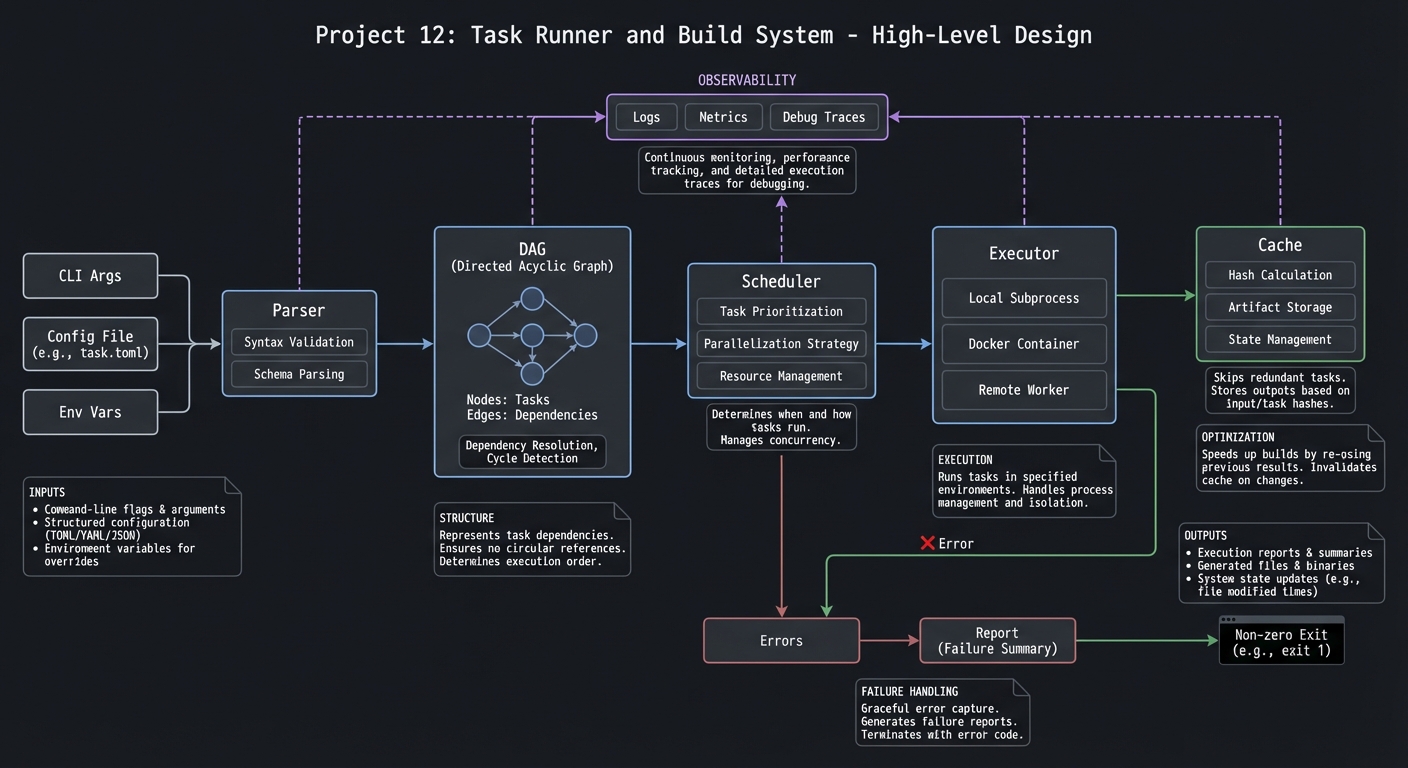Image resolution: width=1408 pixels, height=768 pixels.
Task: Select the topmost circle node in the DAG graph
Action: [532, 298]
